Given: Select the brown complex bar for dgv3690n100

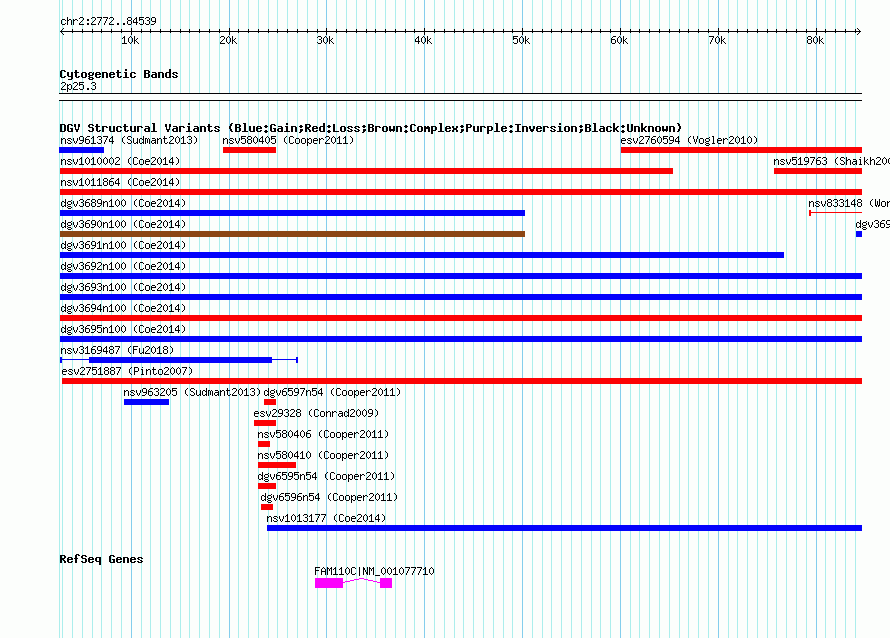Looking at the screenshot, I should [292, 234].
